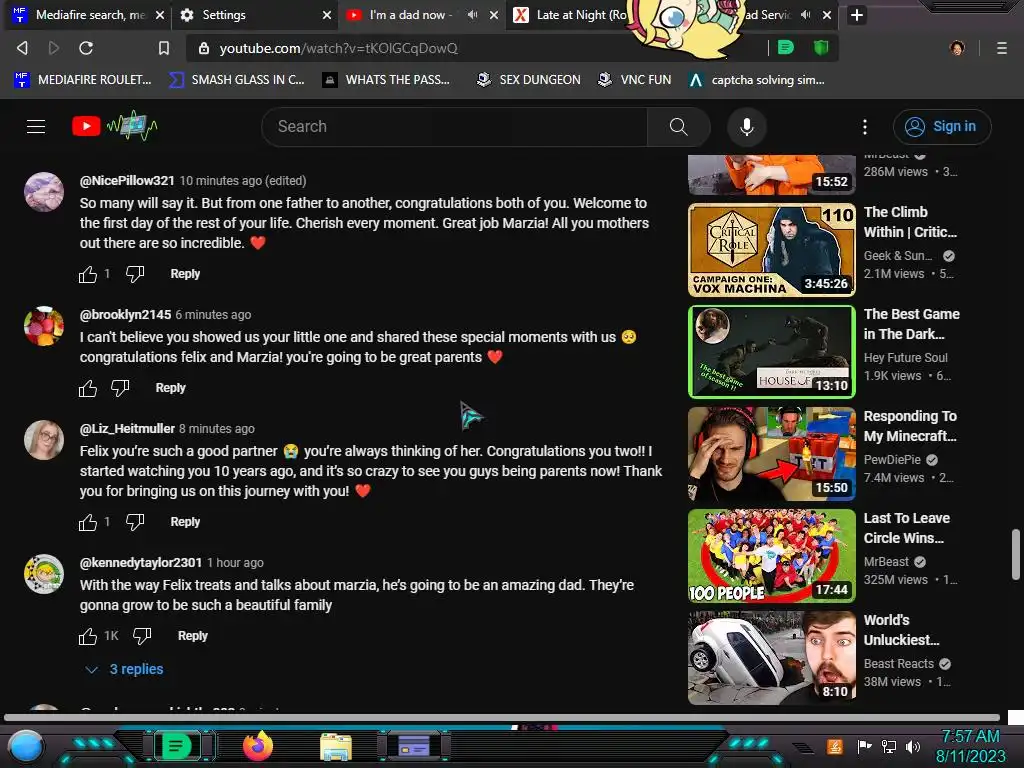Open the browser profile avatar

[x=957, y=48]
